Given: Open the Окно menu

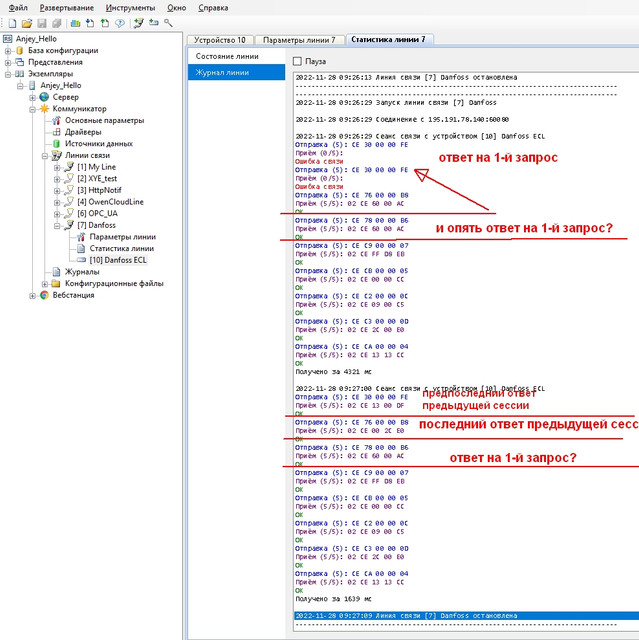Looking at the screenshot, I should click(x=176, y=8).
